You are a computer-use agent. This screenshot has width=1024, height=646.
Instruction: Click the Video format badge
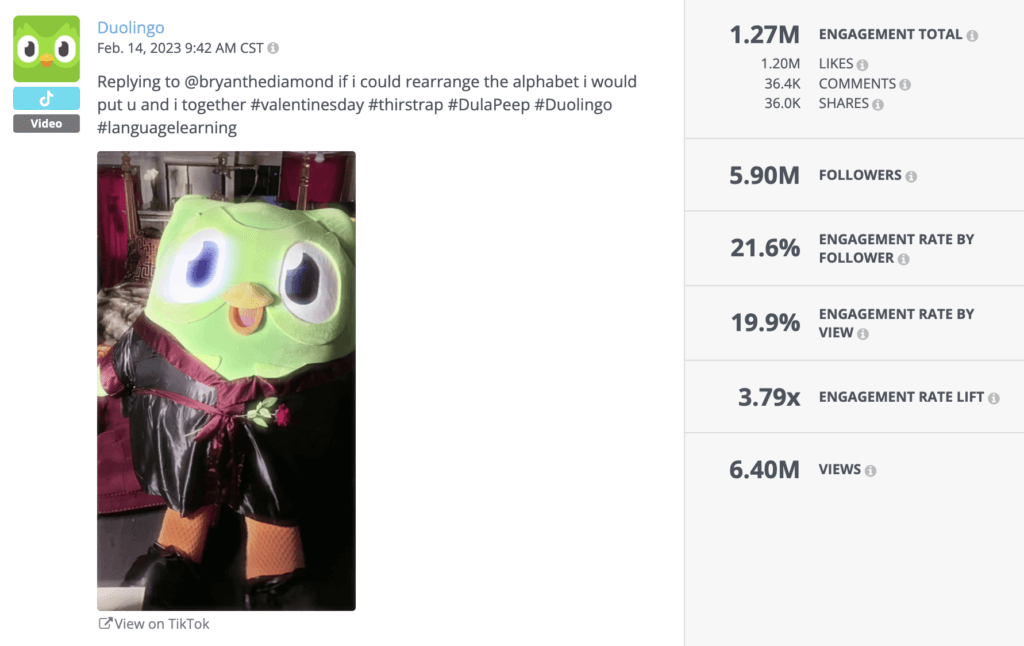[x=46, y=123]
